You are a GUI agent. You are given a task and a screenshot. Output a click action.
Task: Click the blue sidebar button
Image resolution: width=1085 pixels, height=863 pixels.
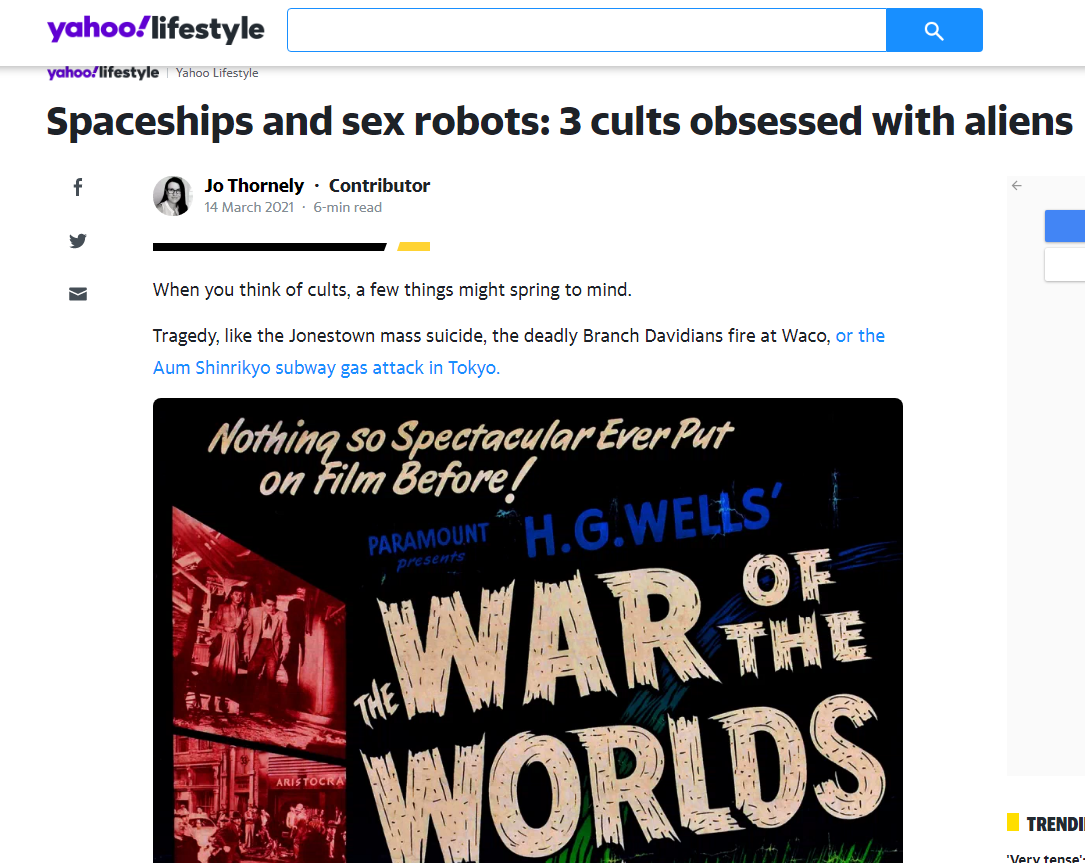click(1065, 226)
